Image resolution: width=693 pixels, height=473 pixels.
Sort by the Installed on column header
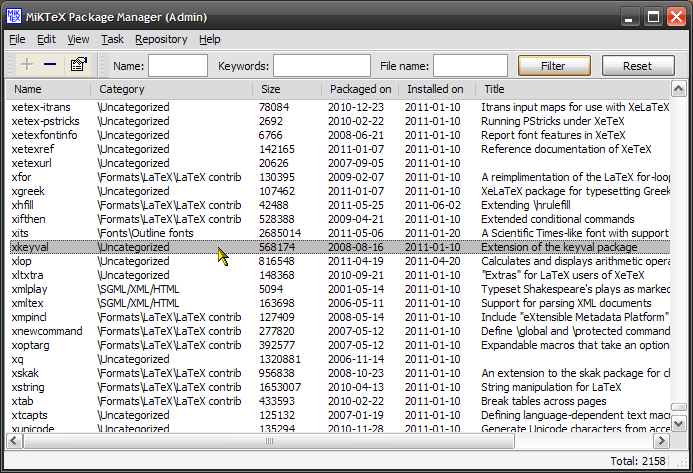click(437, 89)
